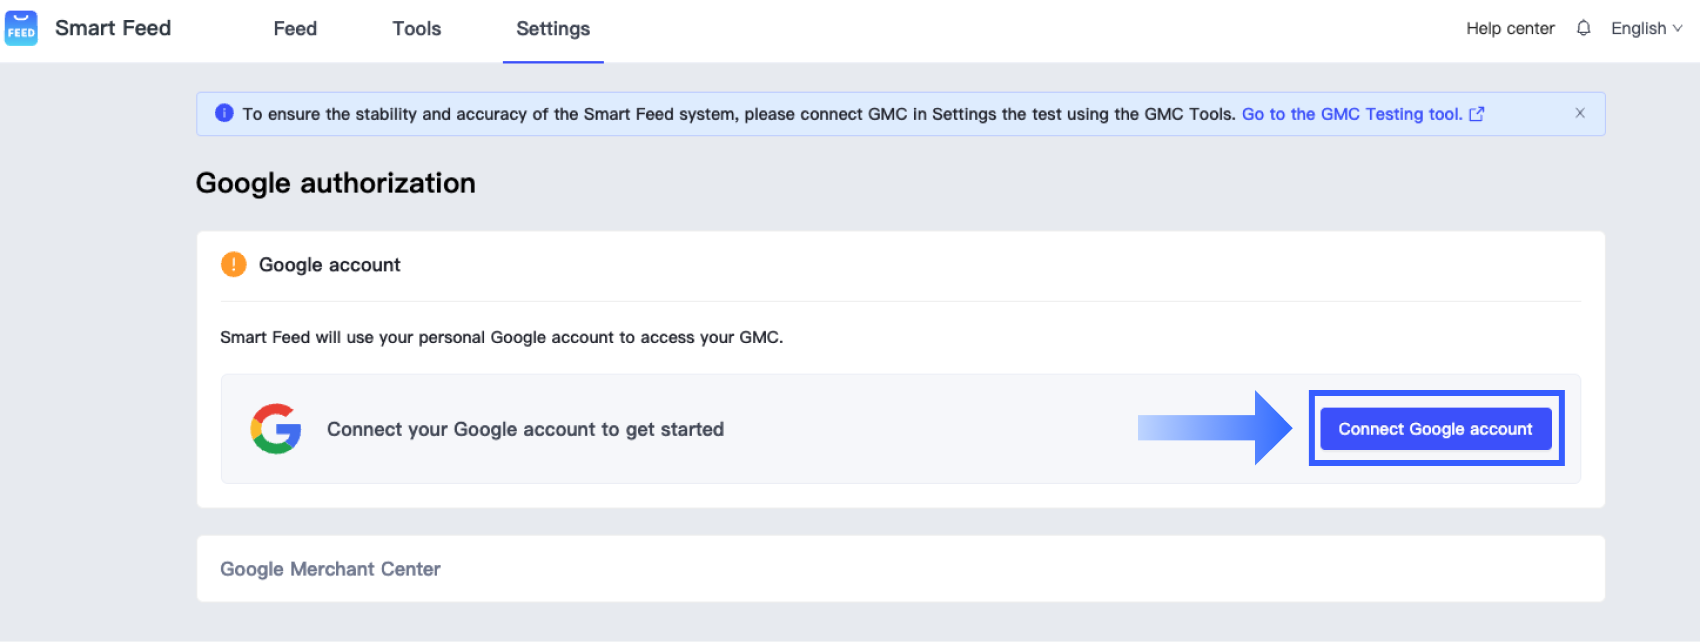Click the orange warning icon beside Google account
This screenshot has width=1700, height=642.
(x=232, y=264)
